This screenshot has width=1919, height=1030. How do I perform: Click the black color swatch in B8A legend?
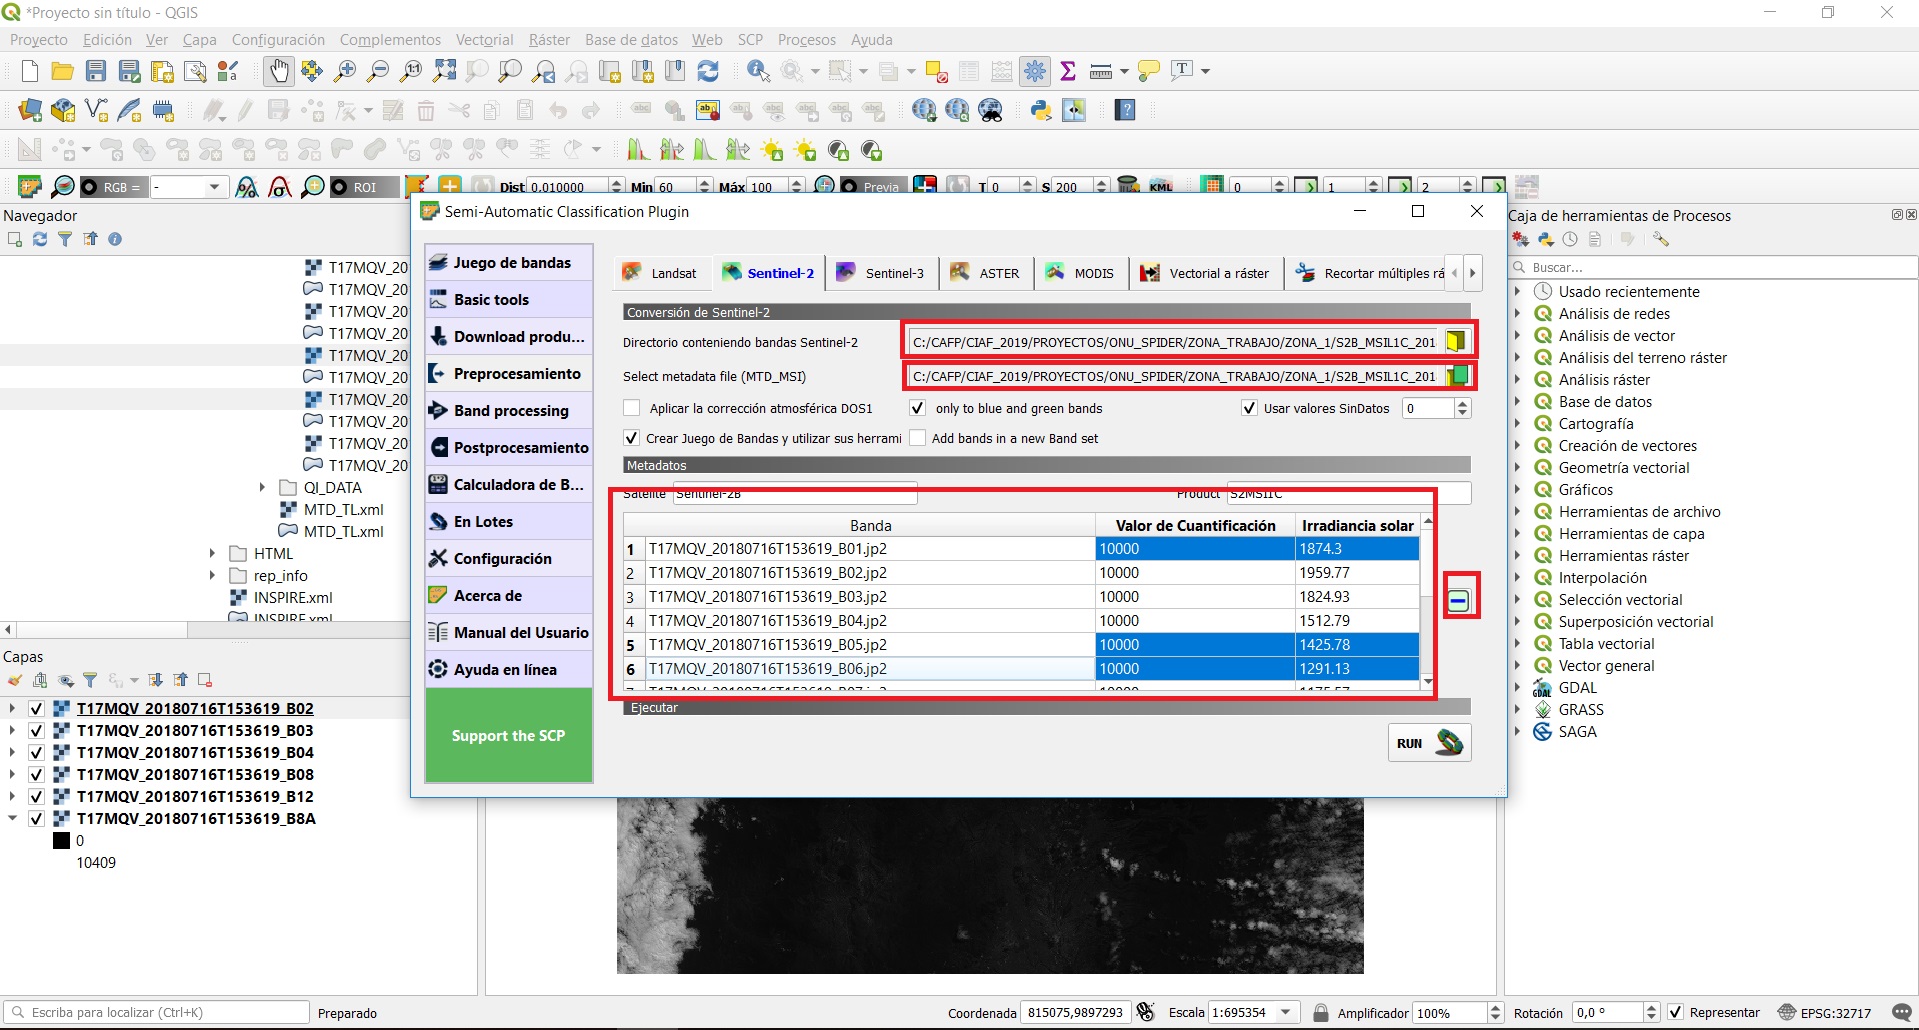[61, 841]
